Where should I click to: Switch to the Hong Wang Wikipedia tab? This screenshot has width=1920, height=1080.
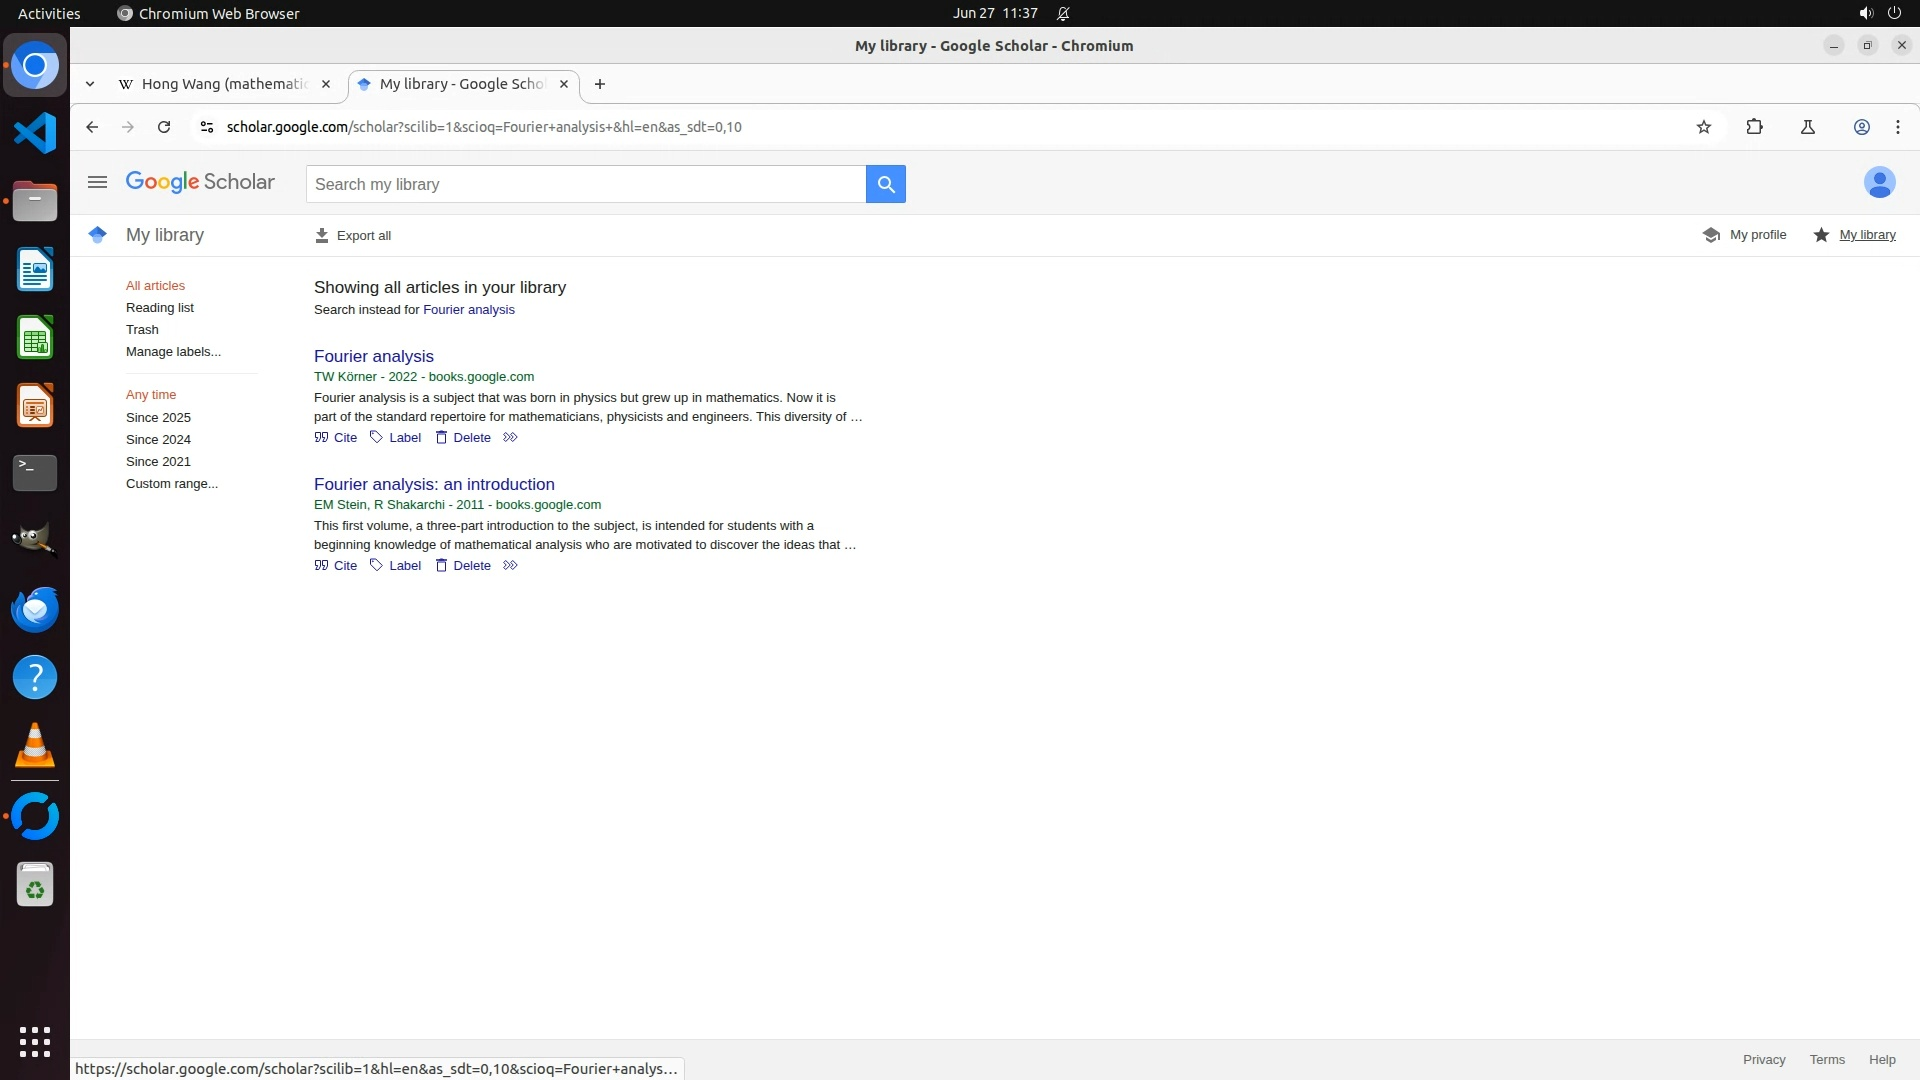[224, 84]
